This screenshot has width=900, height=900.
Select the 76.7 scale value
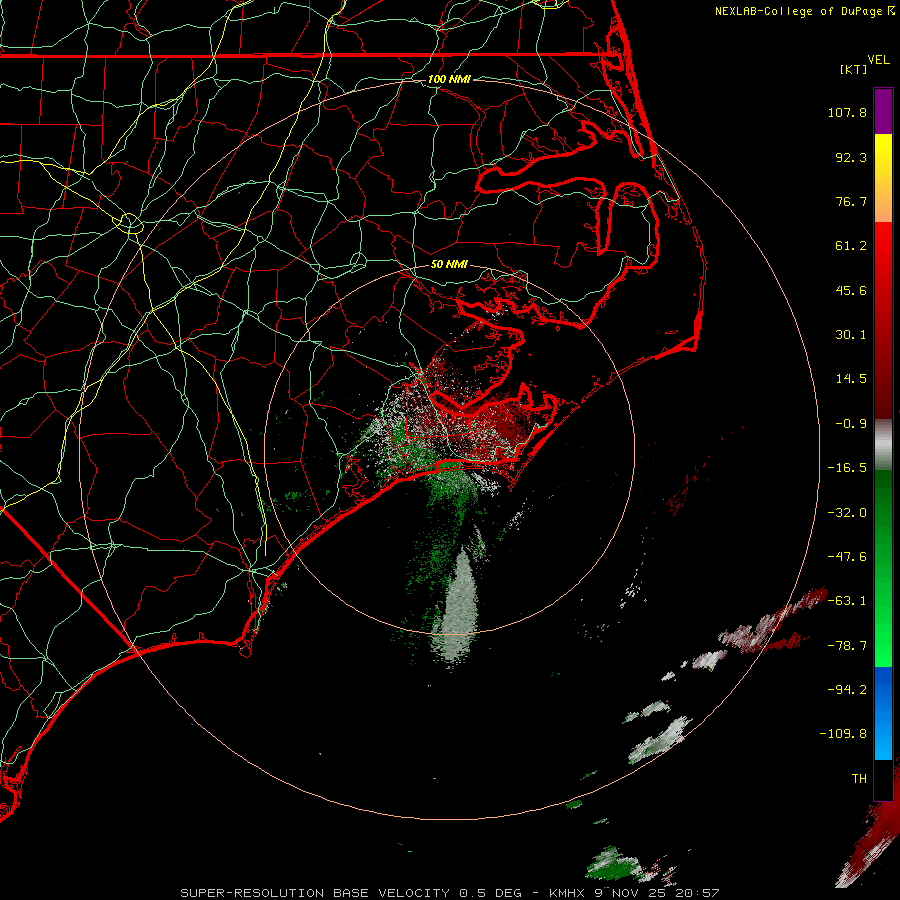851,201
